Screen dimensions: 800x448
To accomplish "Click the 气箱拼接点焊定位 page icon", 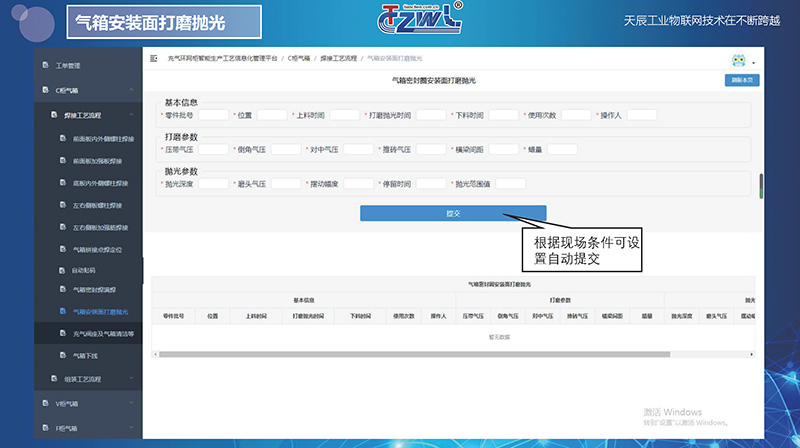I will click(63, 249).
